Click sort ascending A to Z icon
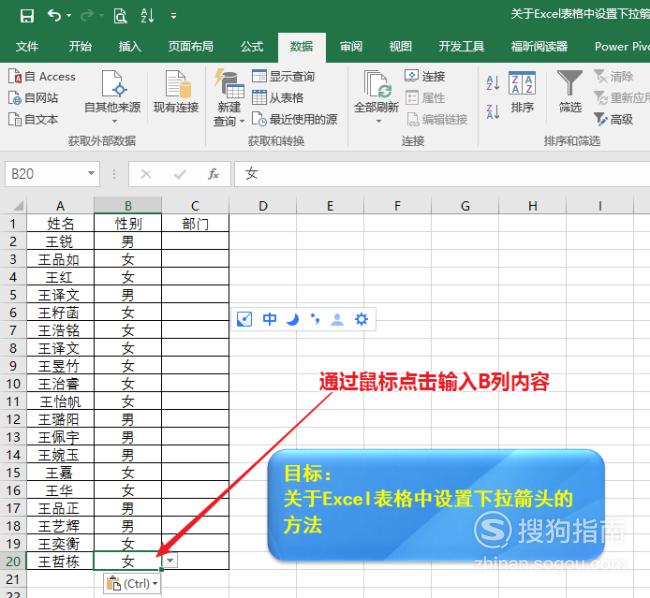650x598 pixels. (492, 82)
